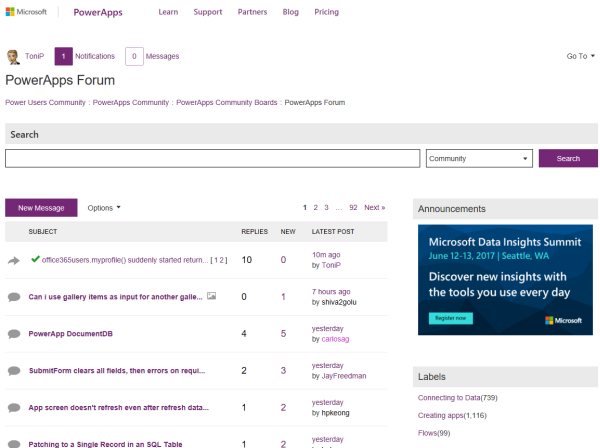The image size is (600, 448).
Task: Open the Learn menu item
Action: tap(169, 13)
